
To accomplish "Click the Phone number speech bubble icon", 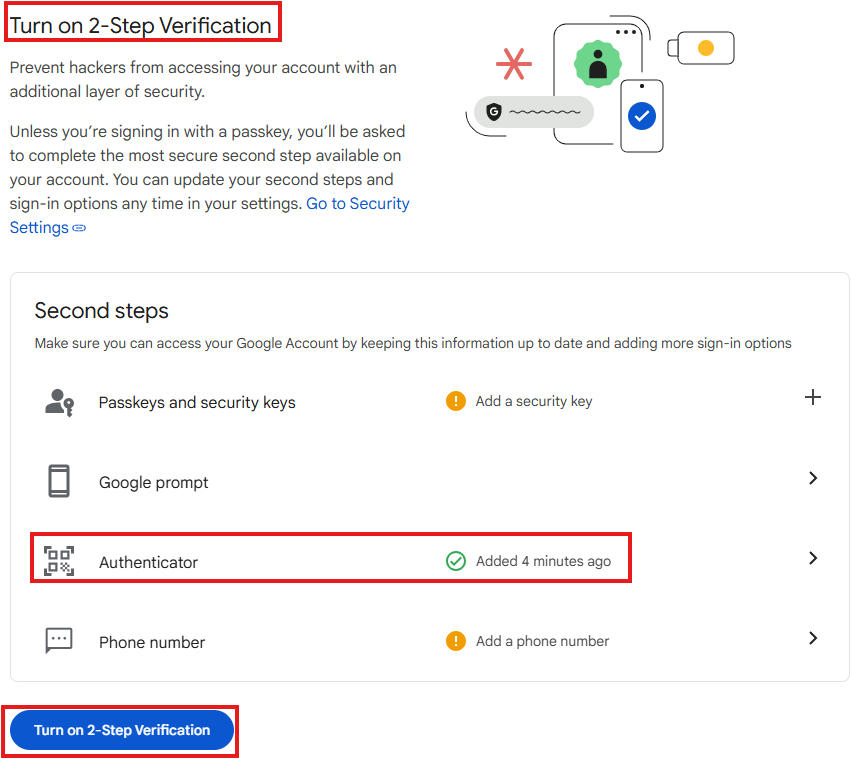I will [x=59, y=641].
